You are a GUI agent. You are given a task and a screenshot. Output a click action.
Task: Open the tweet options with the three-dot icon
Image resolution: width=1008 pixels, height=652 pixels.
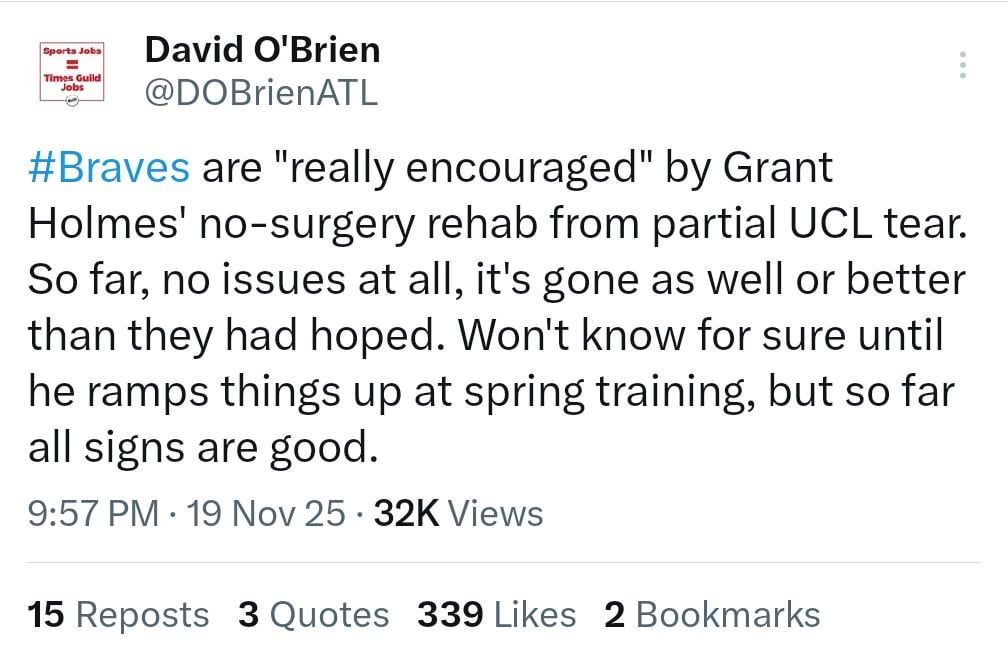click(x=963, y=66)
